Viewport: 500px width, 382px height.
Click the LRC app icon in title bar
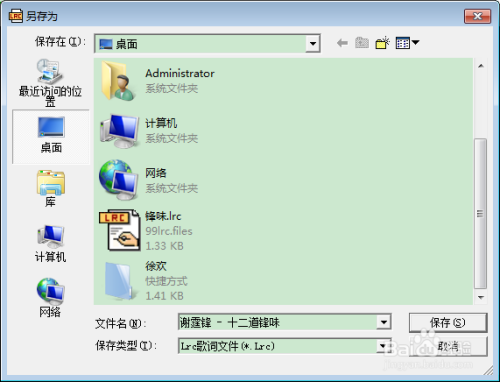click(15, 16)
